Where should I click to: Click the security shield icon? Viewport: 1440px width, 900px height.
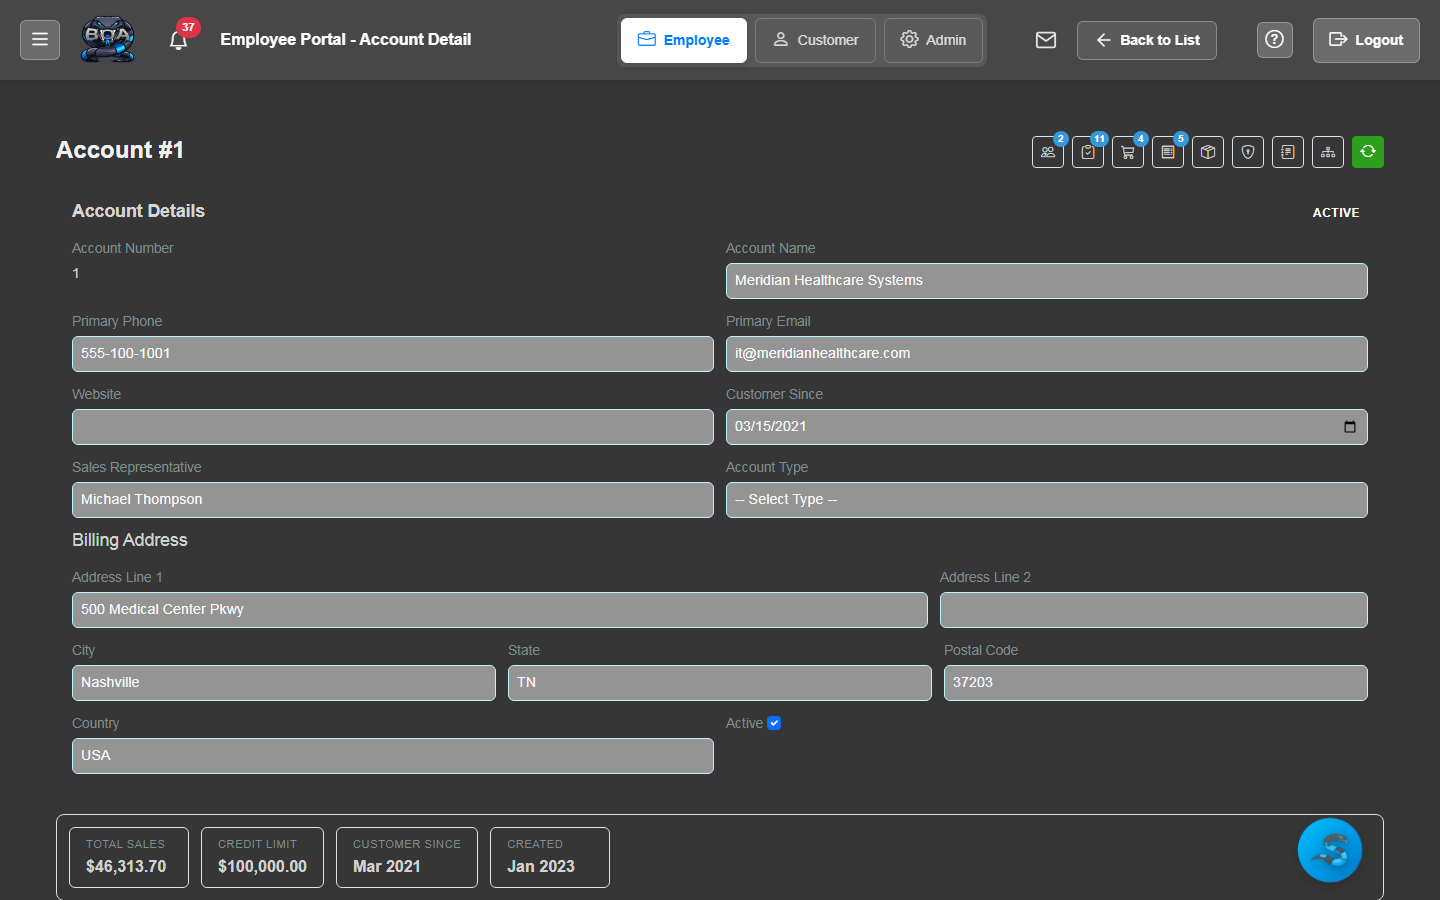(1247, 152)
